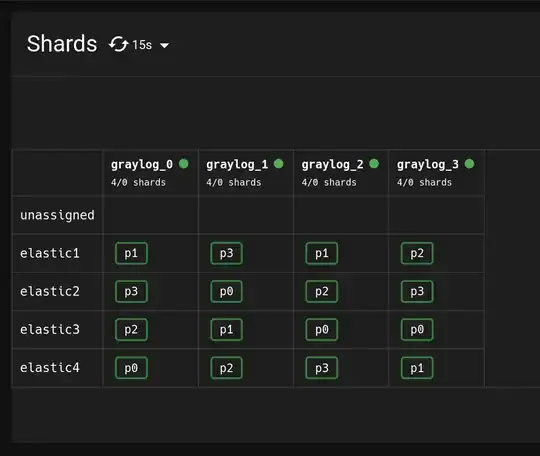Click shard p3 of graylog_2 on elastic4

[x=322, y=368]
